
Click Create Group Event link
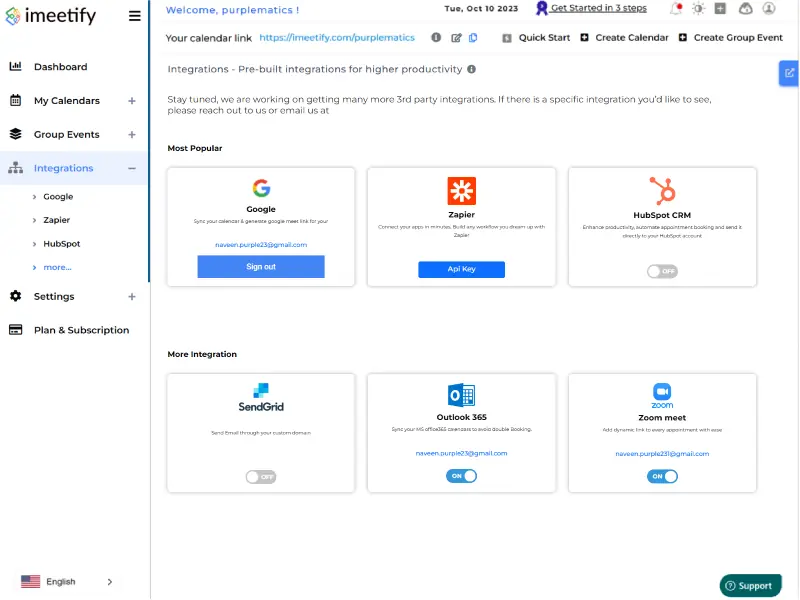click(x=738, y=37)
